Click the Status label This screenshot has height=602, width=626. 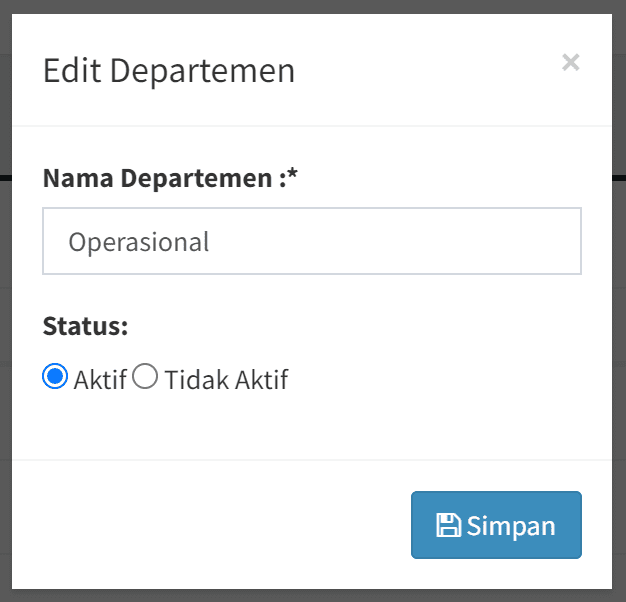(x=86, y=326)
